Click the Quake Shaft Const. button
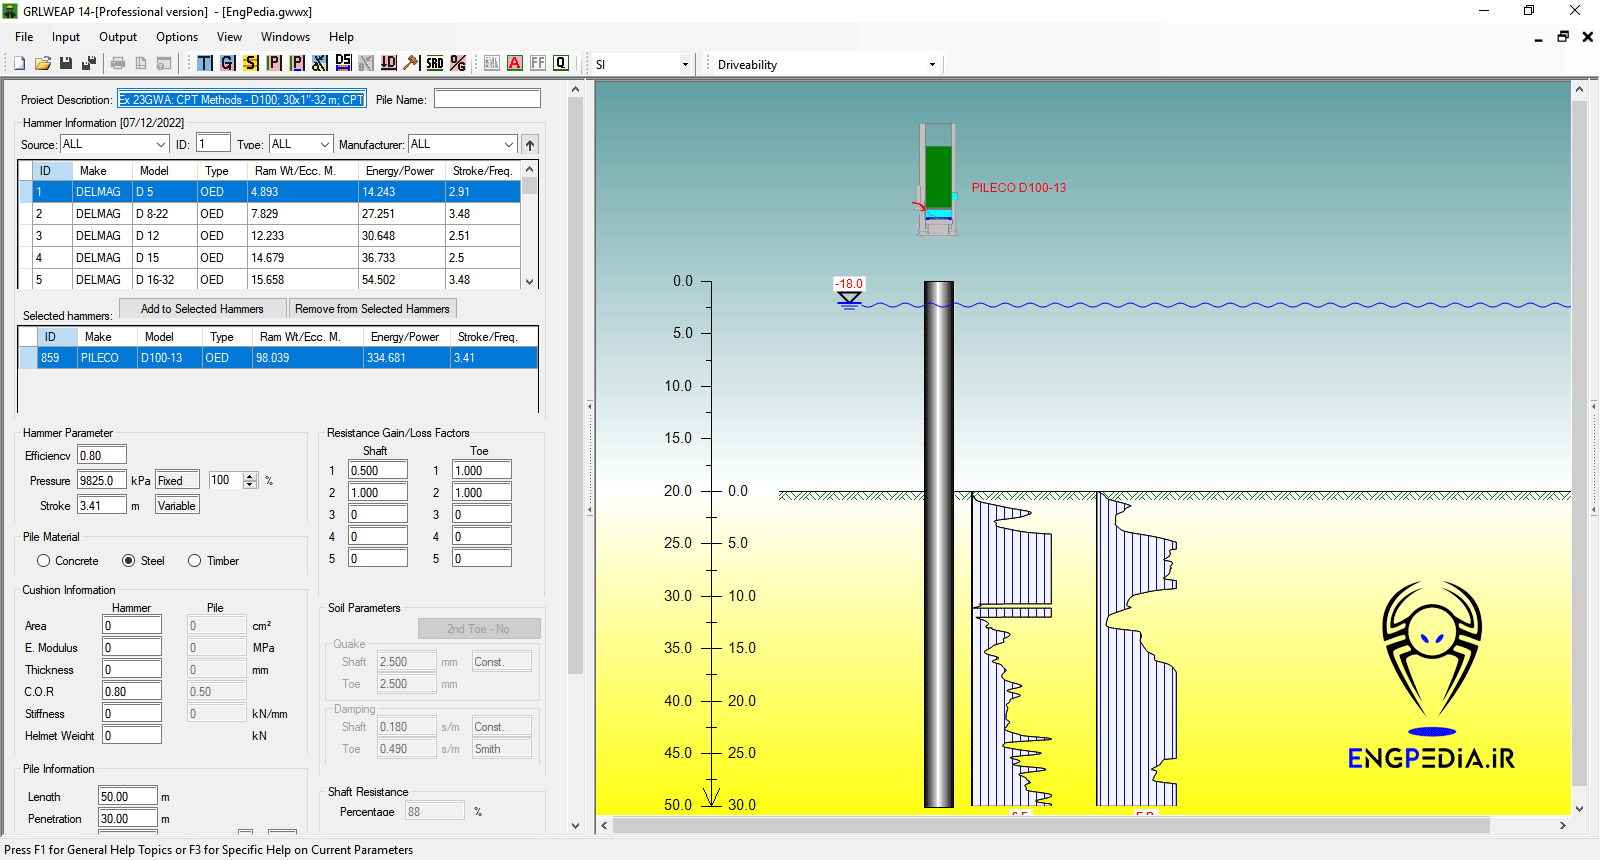 (x=501, y=662)
